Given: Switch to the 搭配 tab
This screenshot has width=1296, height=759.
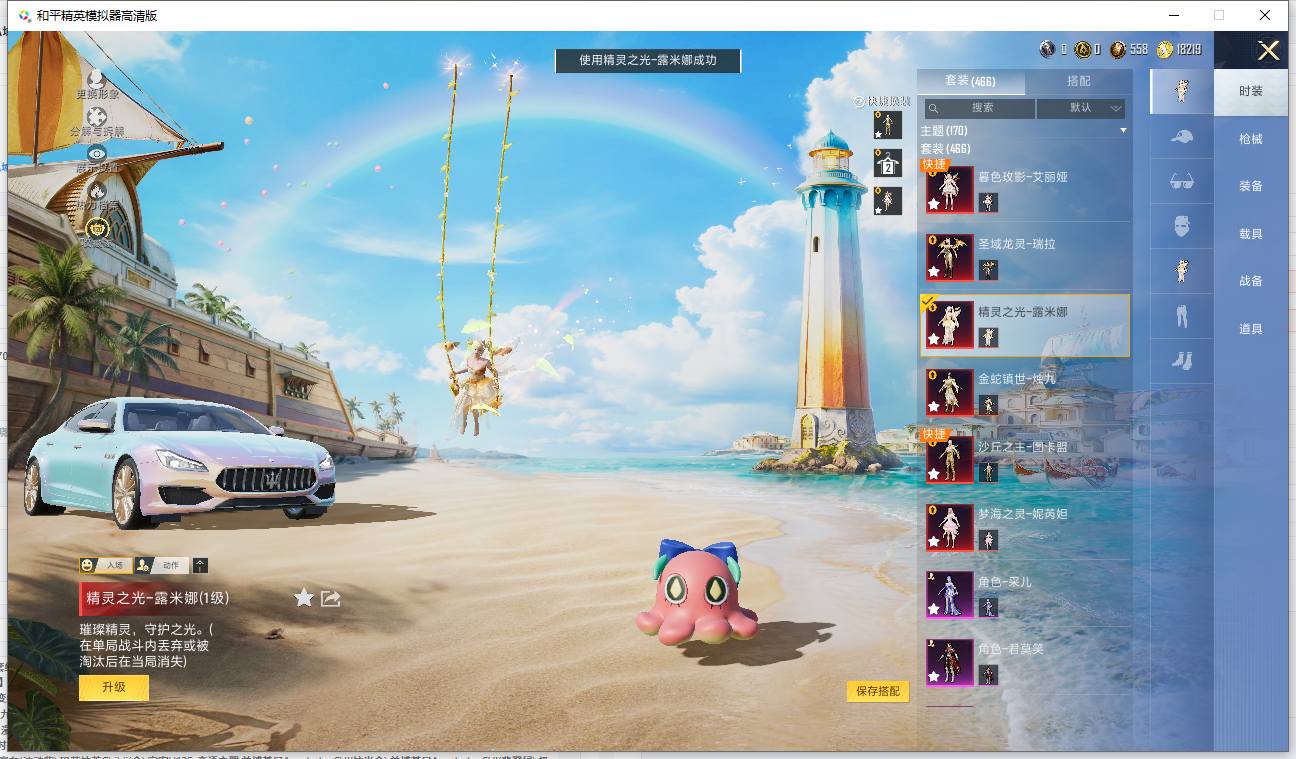Looking at the screenshot, I should coord(1079,81).
